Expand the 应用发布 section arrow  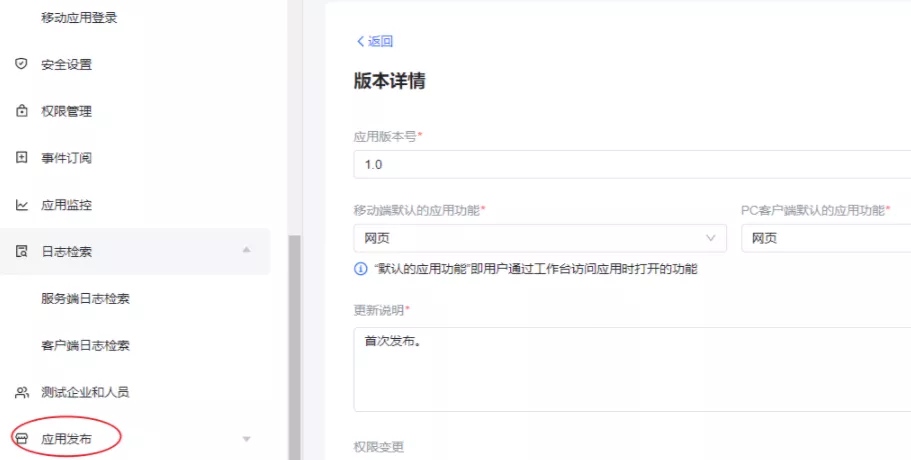[246, 439]
